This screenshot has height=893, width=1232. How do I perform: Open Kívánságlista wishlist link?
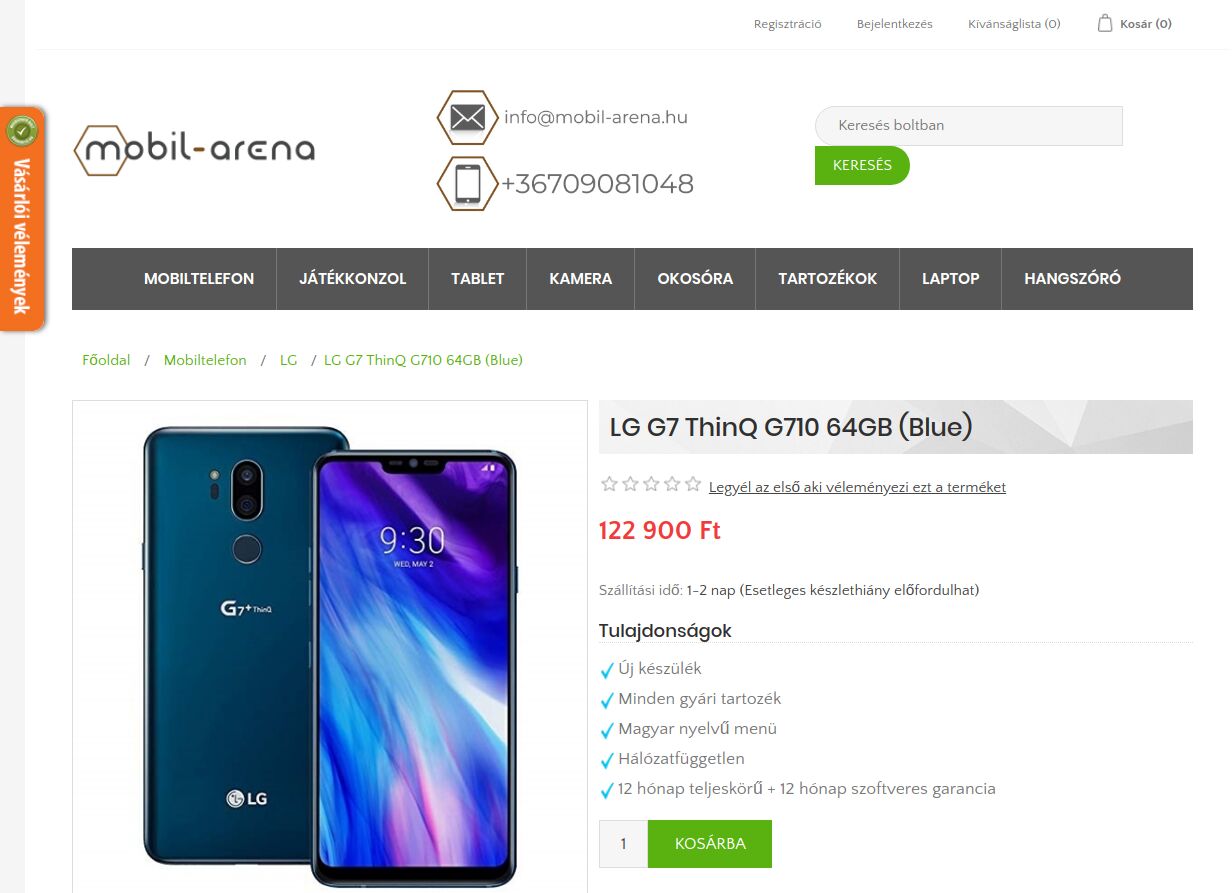coord(1014,24)
